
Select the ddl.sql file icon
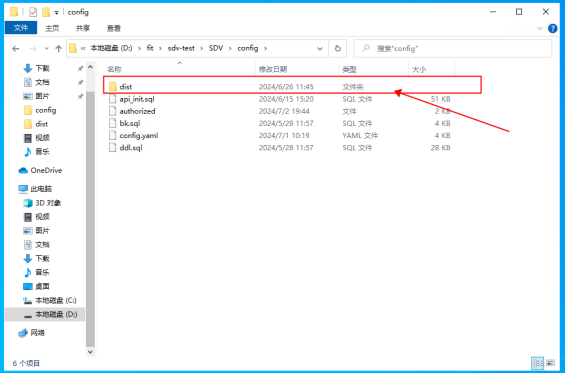click(113, 147)
